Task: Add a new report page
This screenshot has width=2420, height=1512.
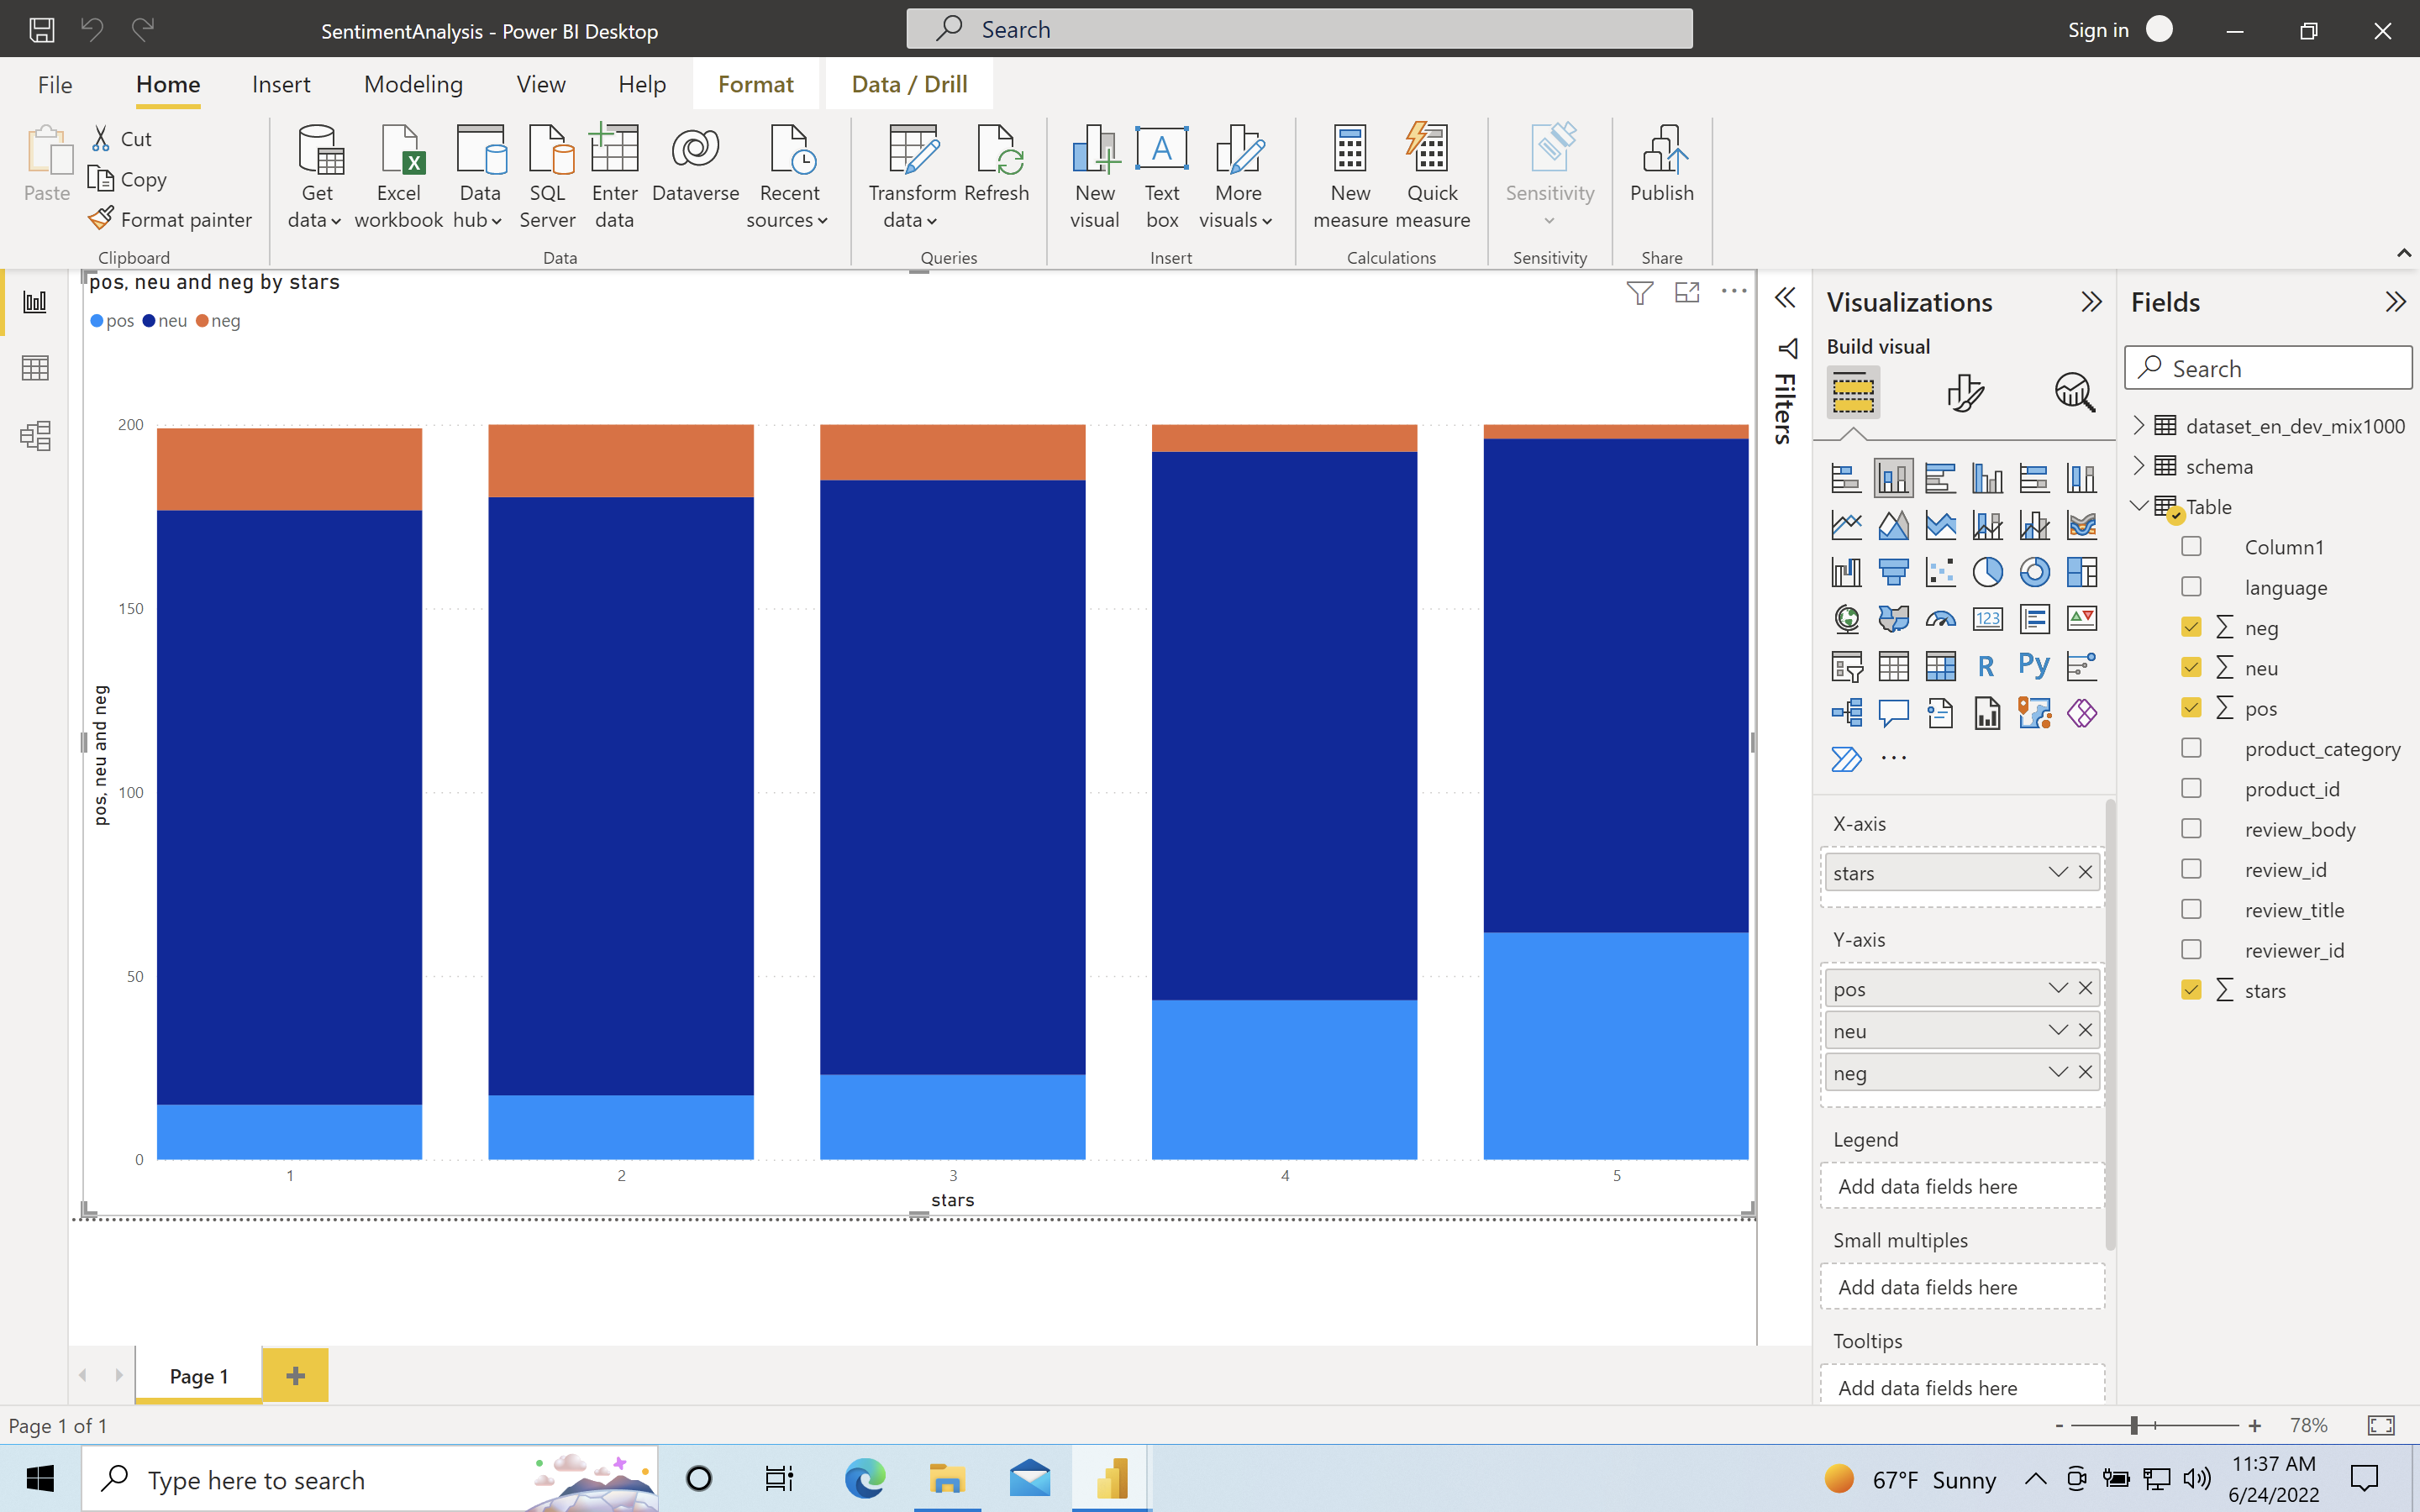Action: coord(295,1375)
